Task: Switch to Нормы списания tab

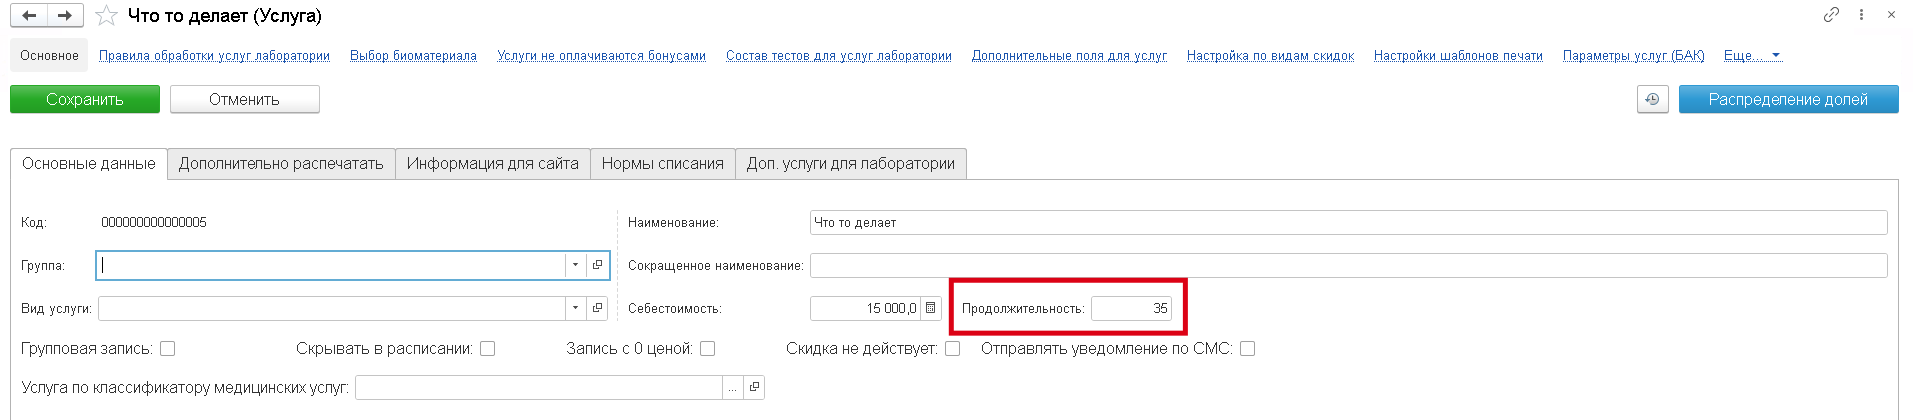Action: (x=662, y=164)
